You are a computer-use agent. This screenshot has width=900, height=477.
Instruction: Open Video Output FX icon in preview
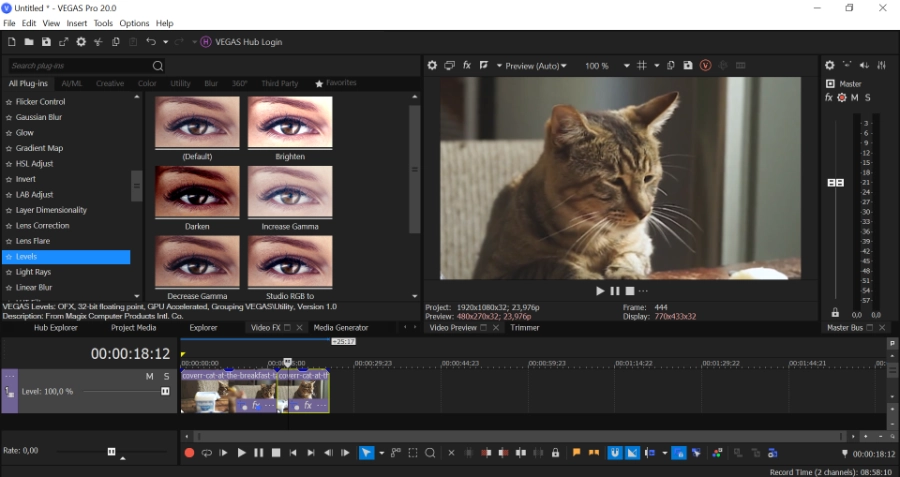(467, 65)
